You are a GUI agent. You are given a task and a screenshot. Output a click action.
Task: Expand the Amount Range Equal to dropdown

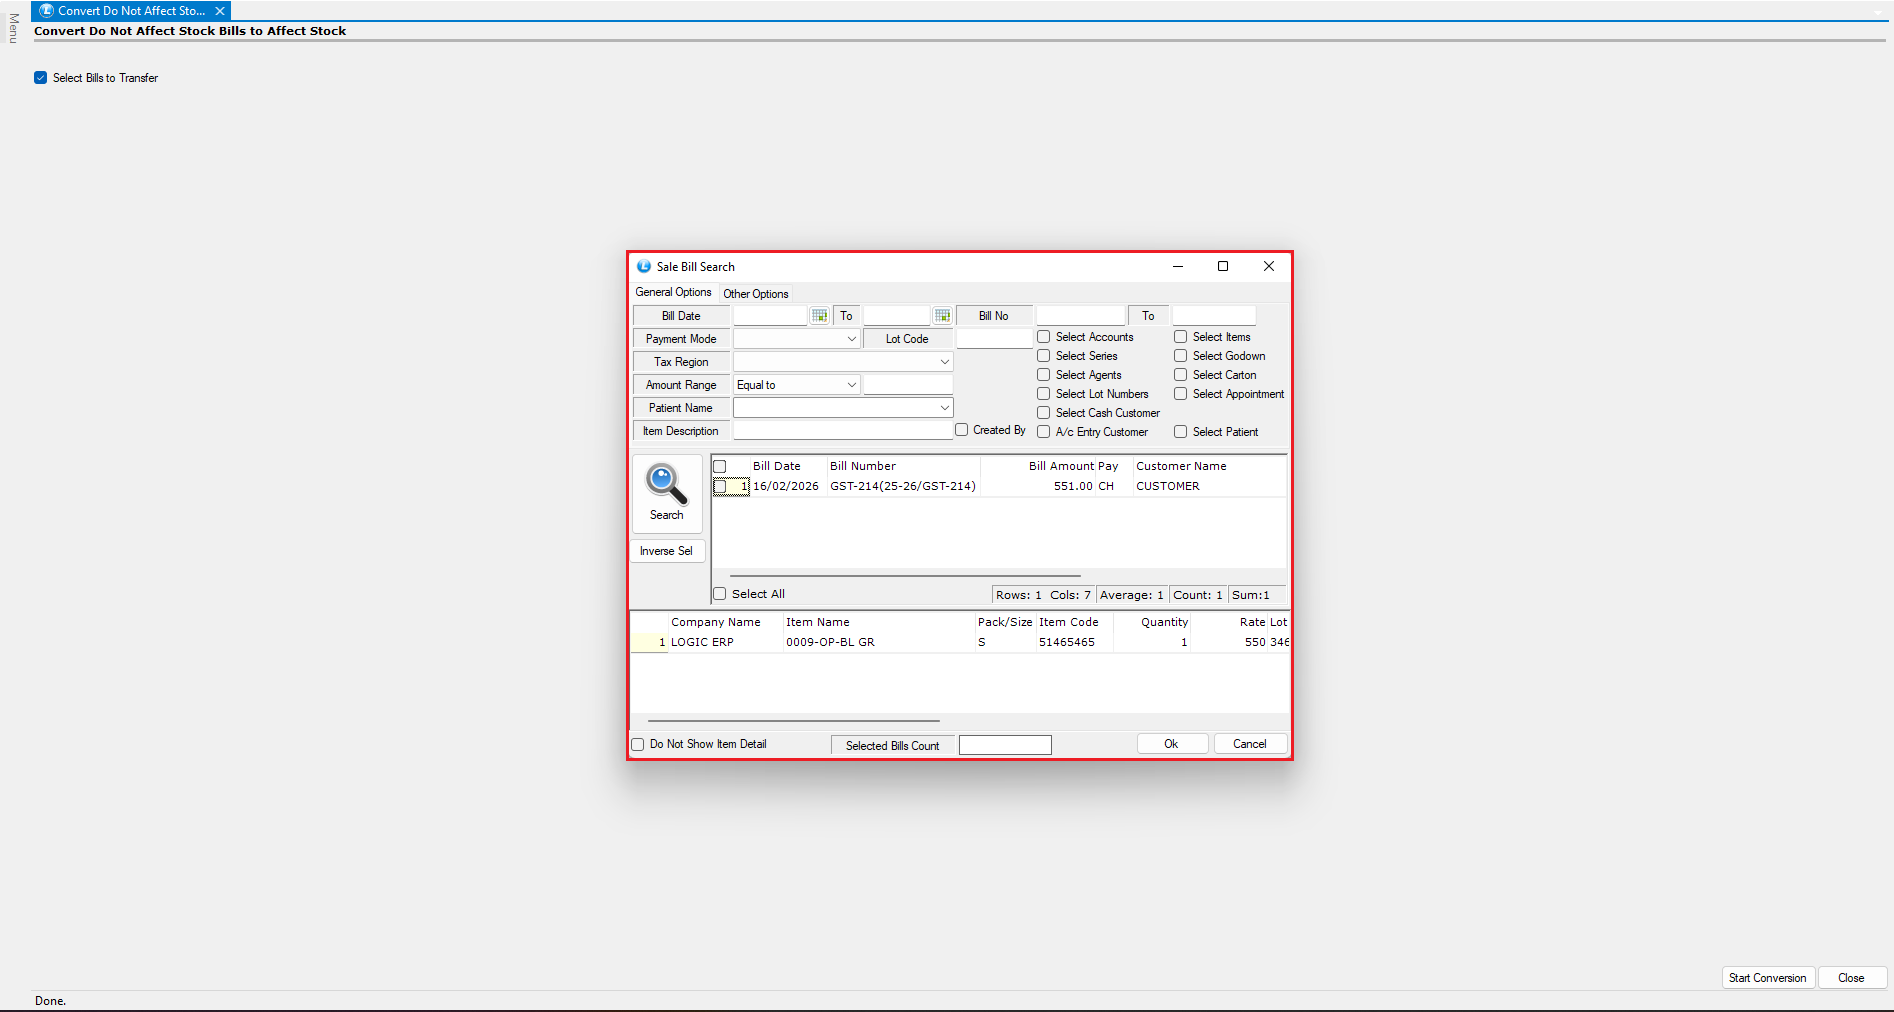pyautogui.click(x=851, y=385)
